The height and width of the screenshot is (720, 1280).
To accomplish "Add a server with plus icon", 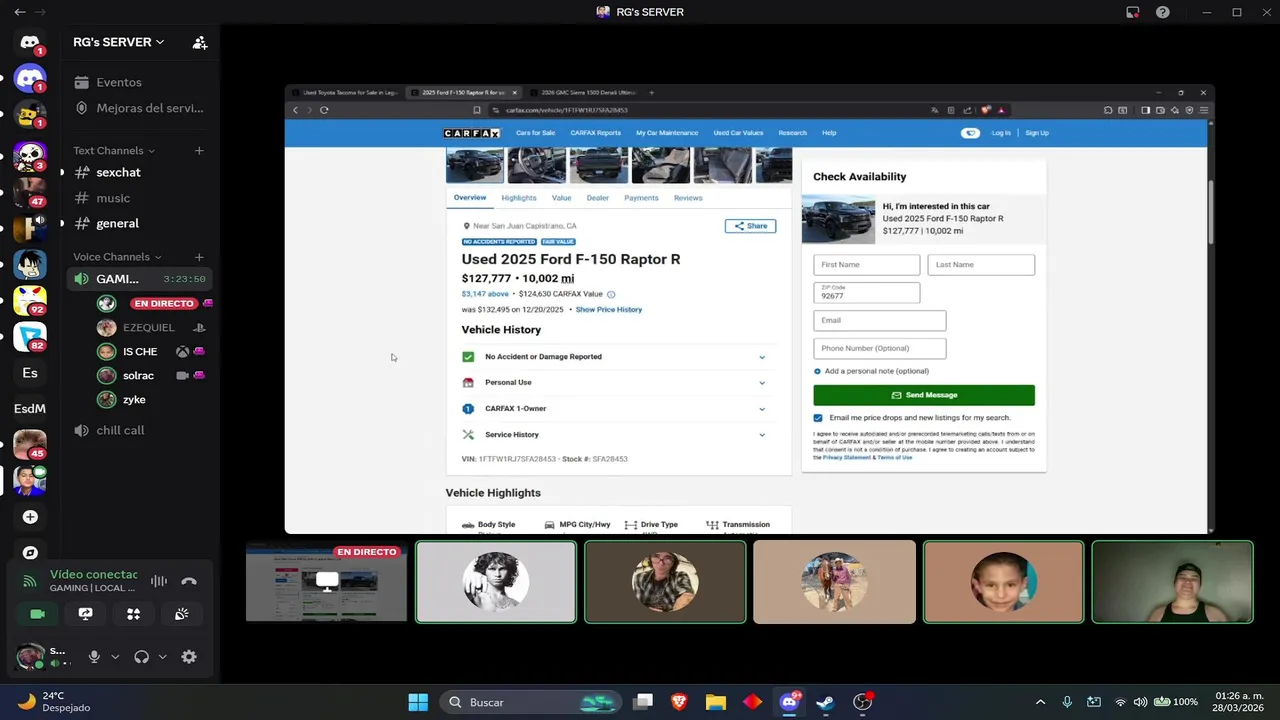I will 30,517.
